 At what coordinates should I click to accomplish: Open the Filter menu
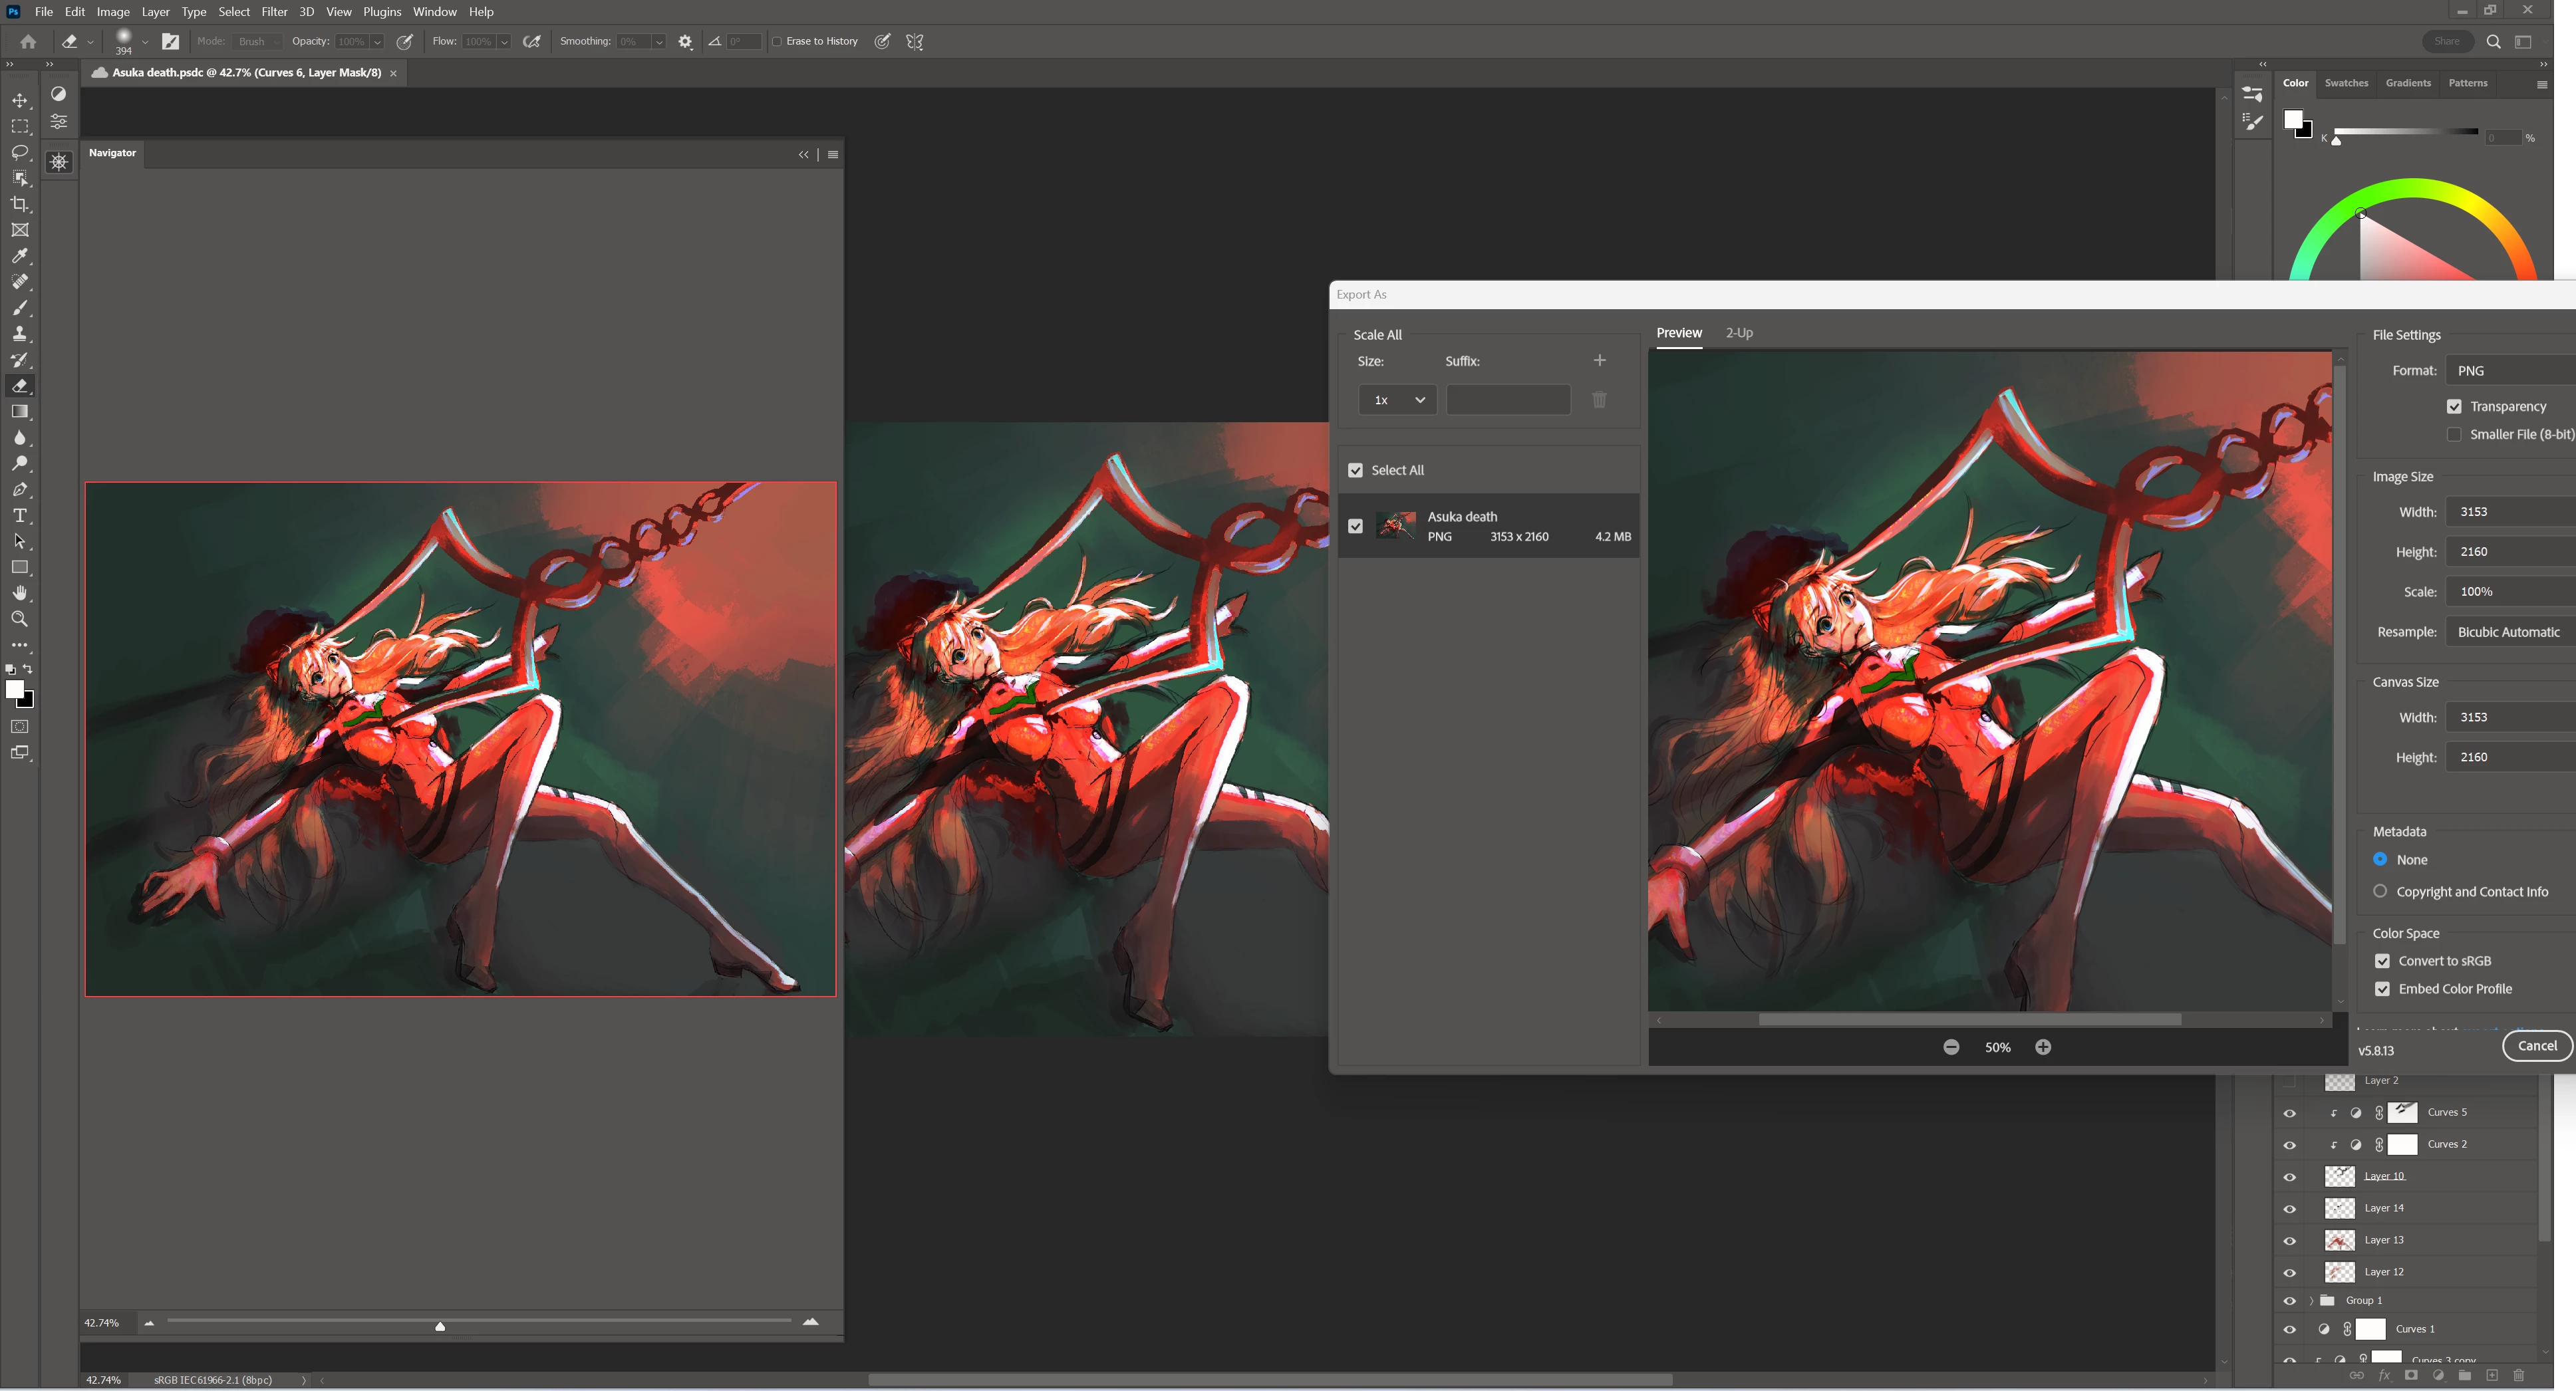pyautogui.click(x=274, y=12)
